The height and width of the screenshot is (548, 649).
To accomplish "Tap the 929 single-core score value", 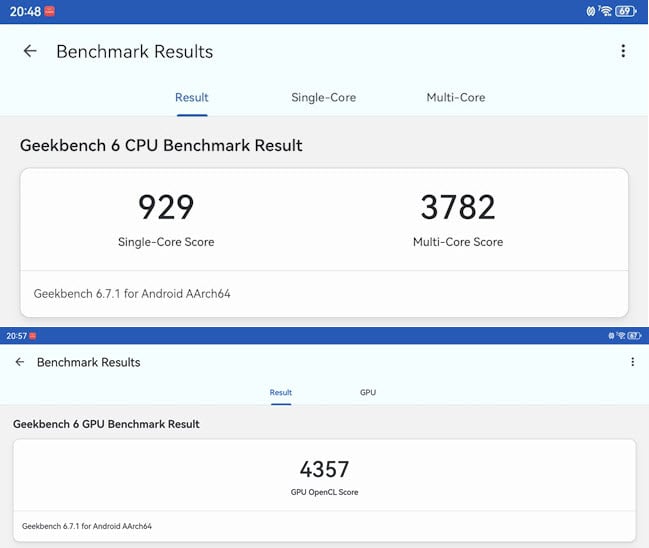I will [166, 207].
